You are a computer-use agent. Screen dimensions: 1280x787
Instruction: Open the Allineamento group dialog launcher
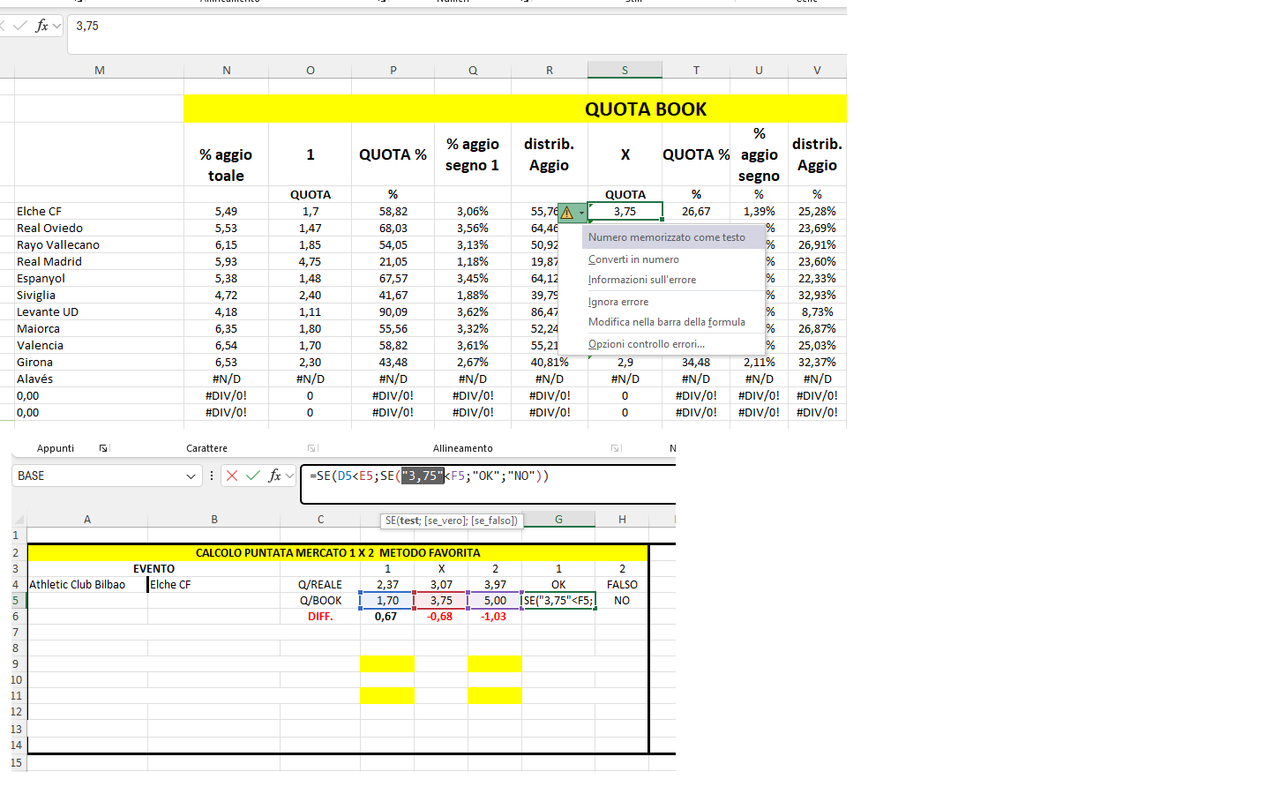click(615, 448)
